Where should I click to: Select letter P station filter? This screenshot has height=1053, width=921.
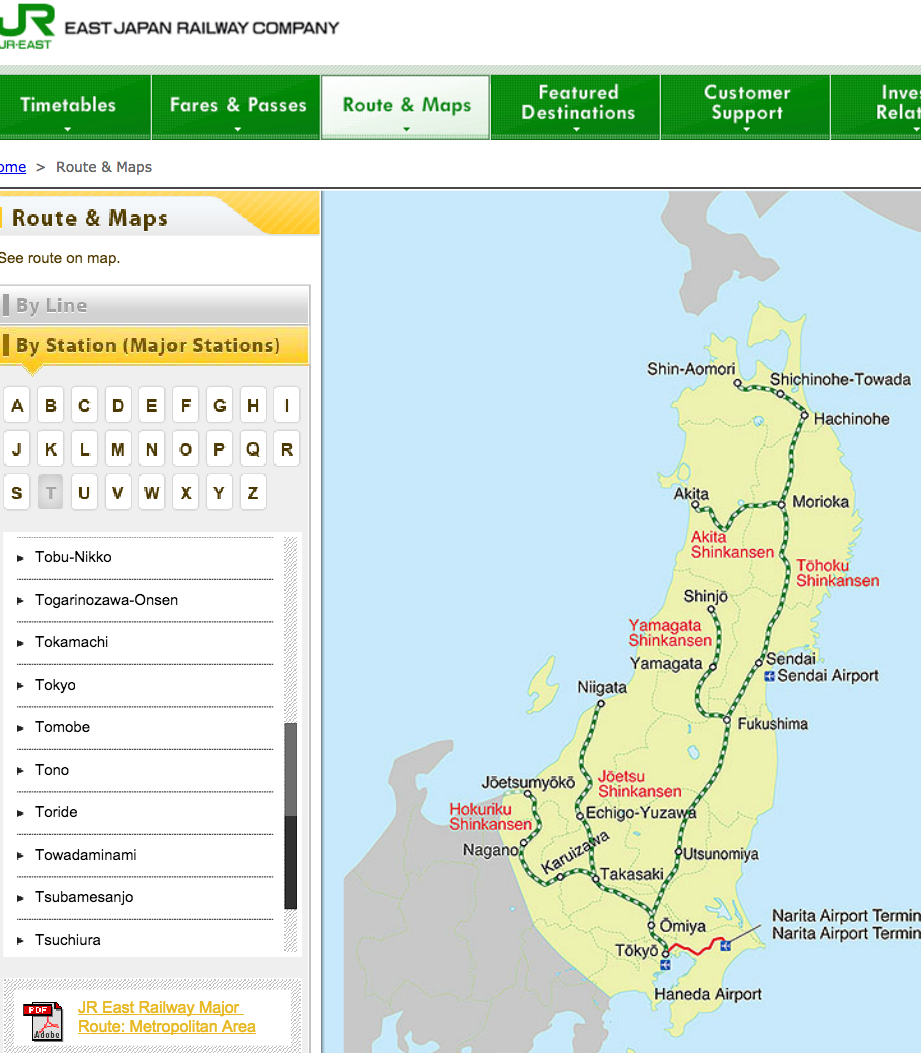tap(219, 449)
